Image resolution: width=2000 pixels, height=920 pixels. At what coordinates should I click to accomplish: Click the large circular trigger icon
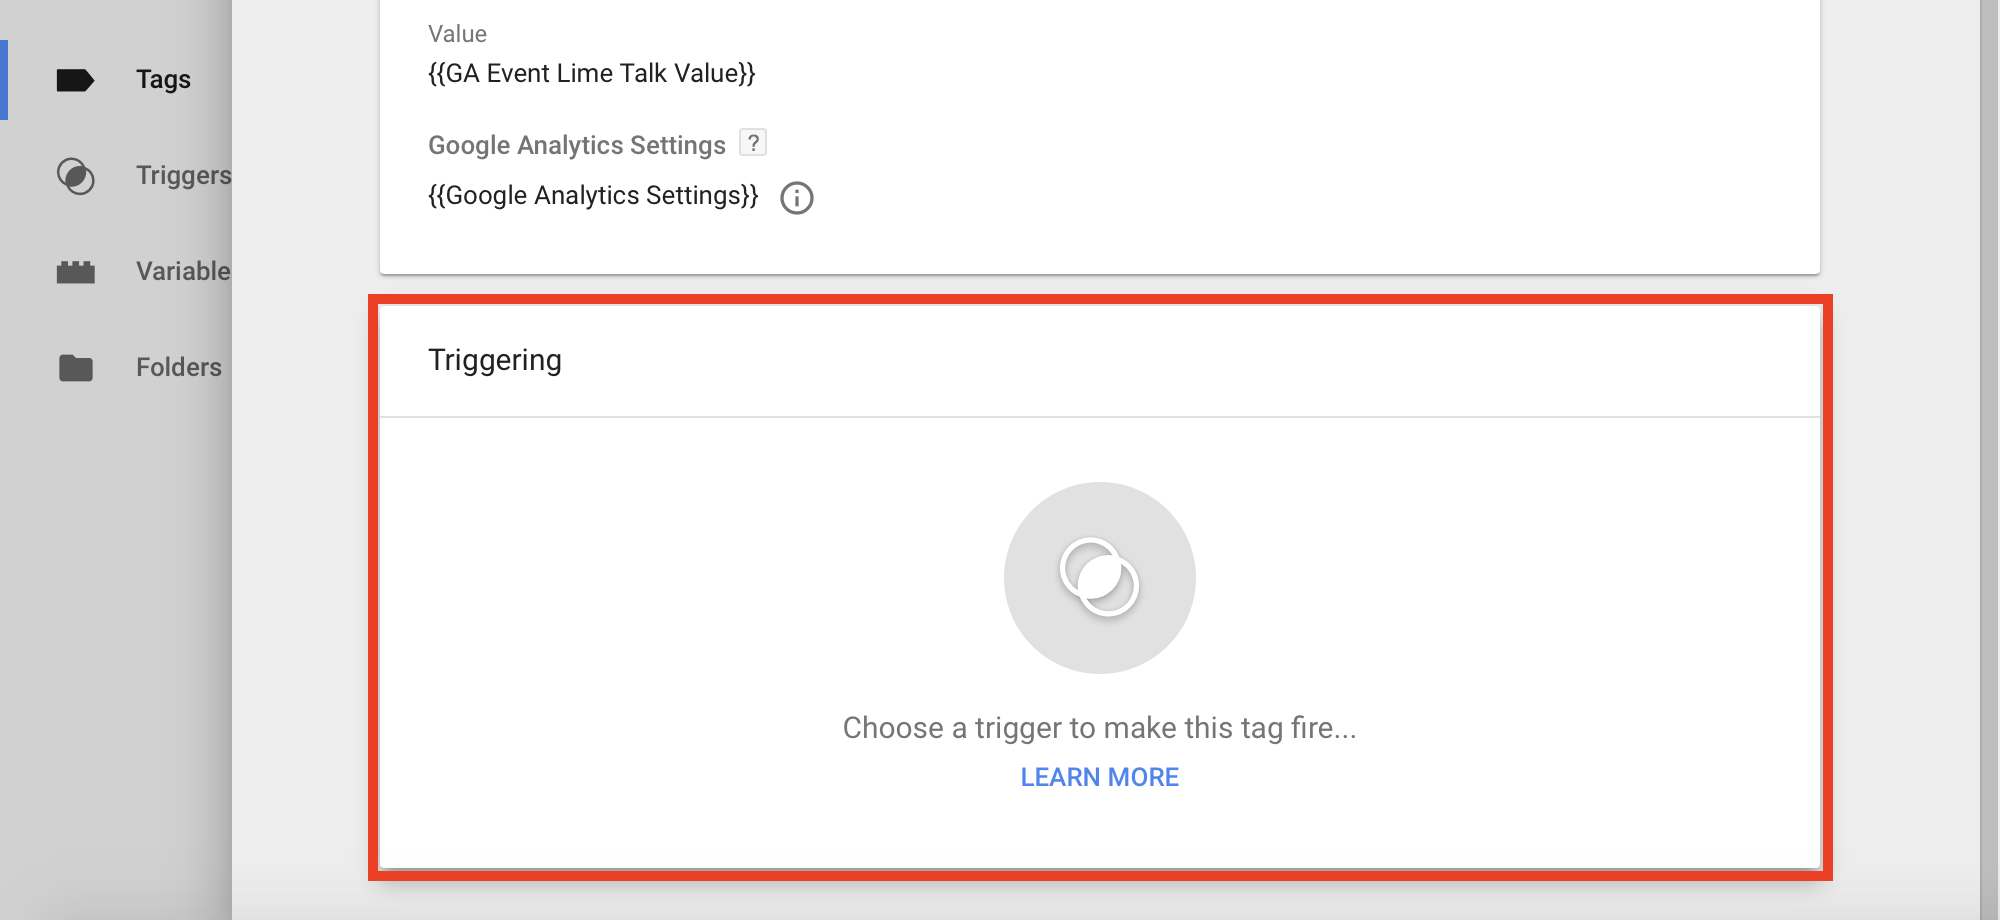[1100, 578]
